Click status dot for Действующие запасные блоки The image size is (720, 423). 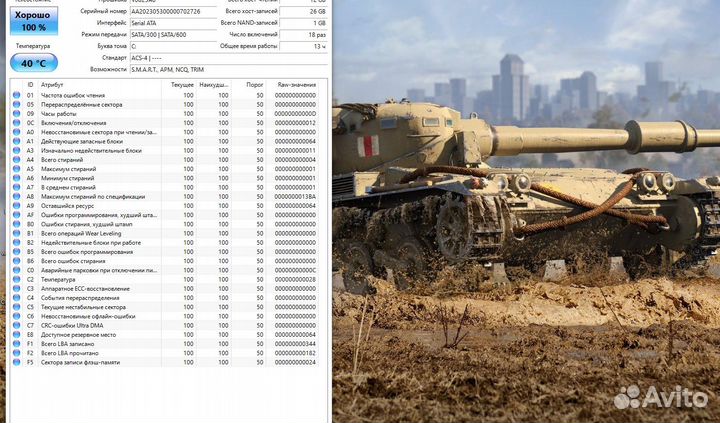[x=17, y=141]
